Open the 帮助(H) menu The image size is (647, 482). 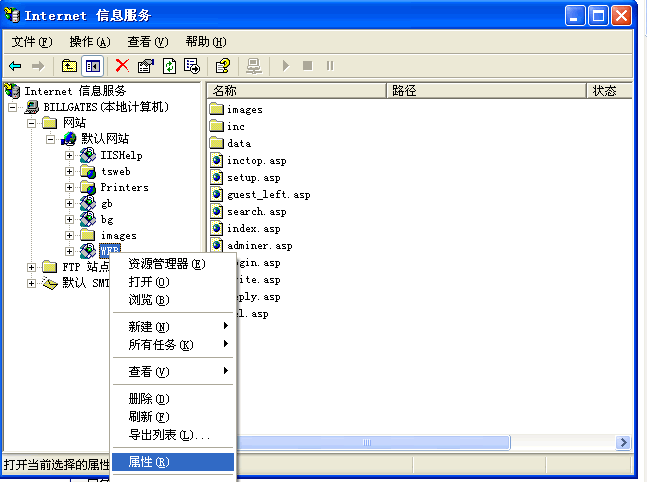click(x=206, y=42)
